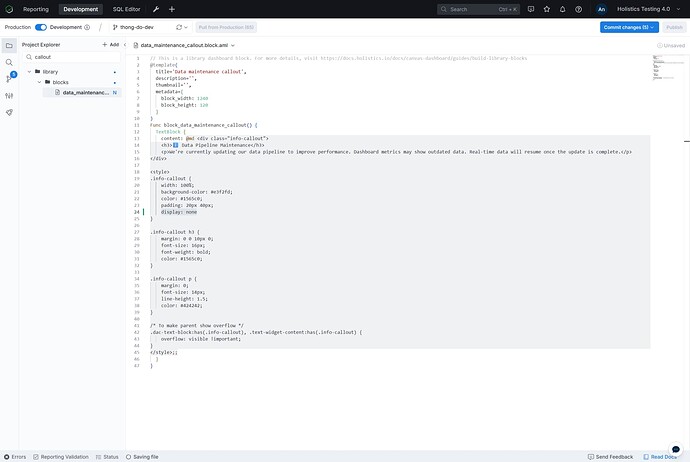Switch to the Development tab
The width and height of the screenshot is (690, 462).
coord(81,9)
